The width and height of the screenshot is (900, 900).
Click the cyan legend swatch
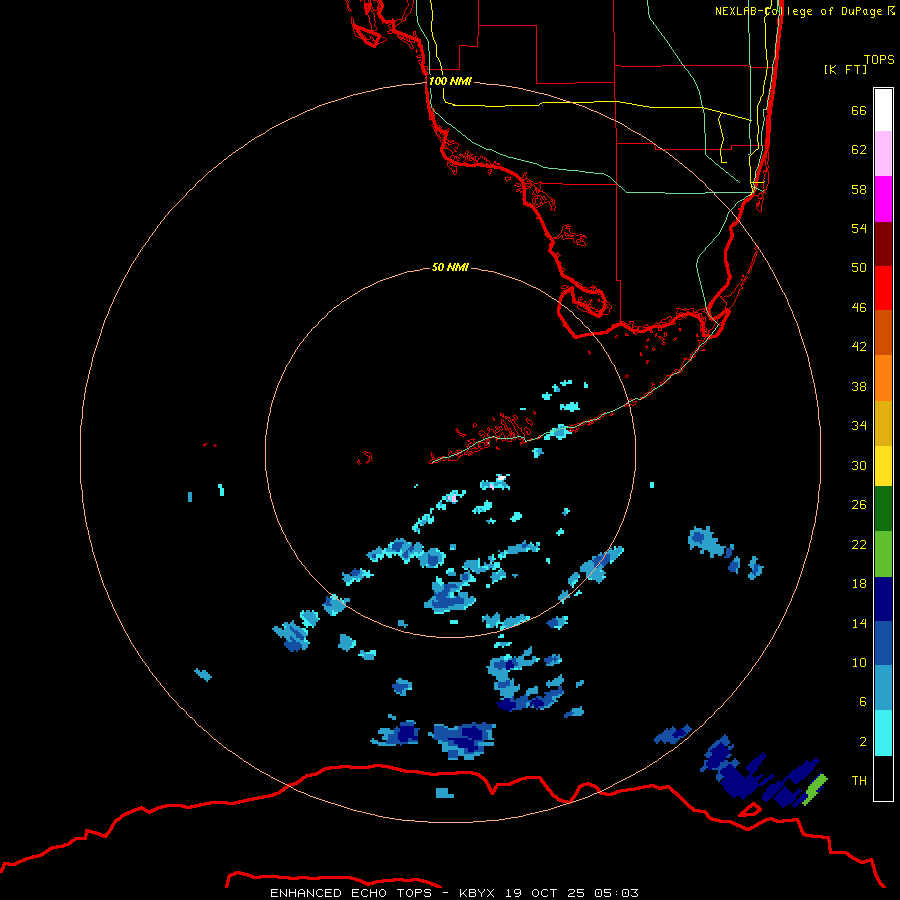click(x=883, y=733)
